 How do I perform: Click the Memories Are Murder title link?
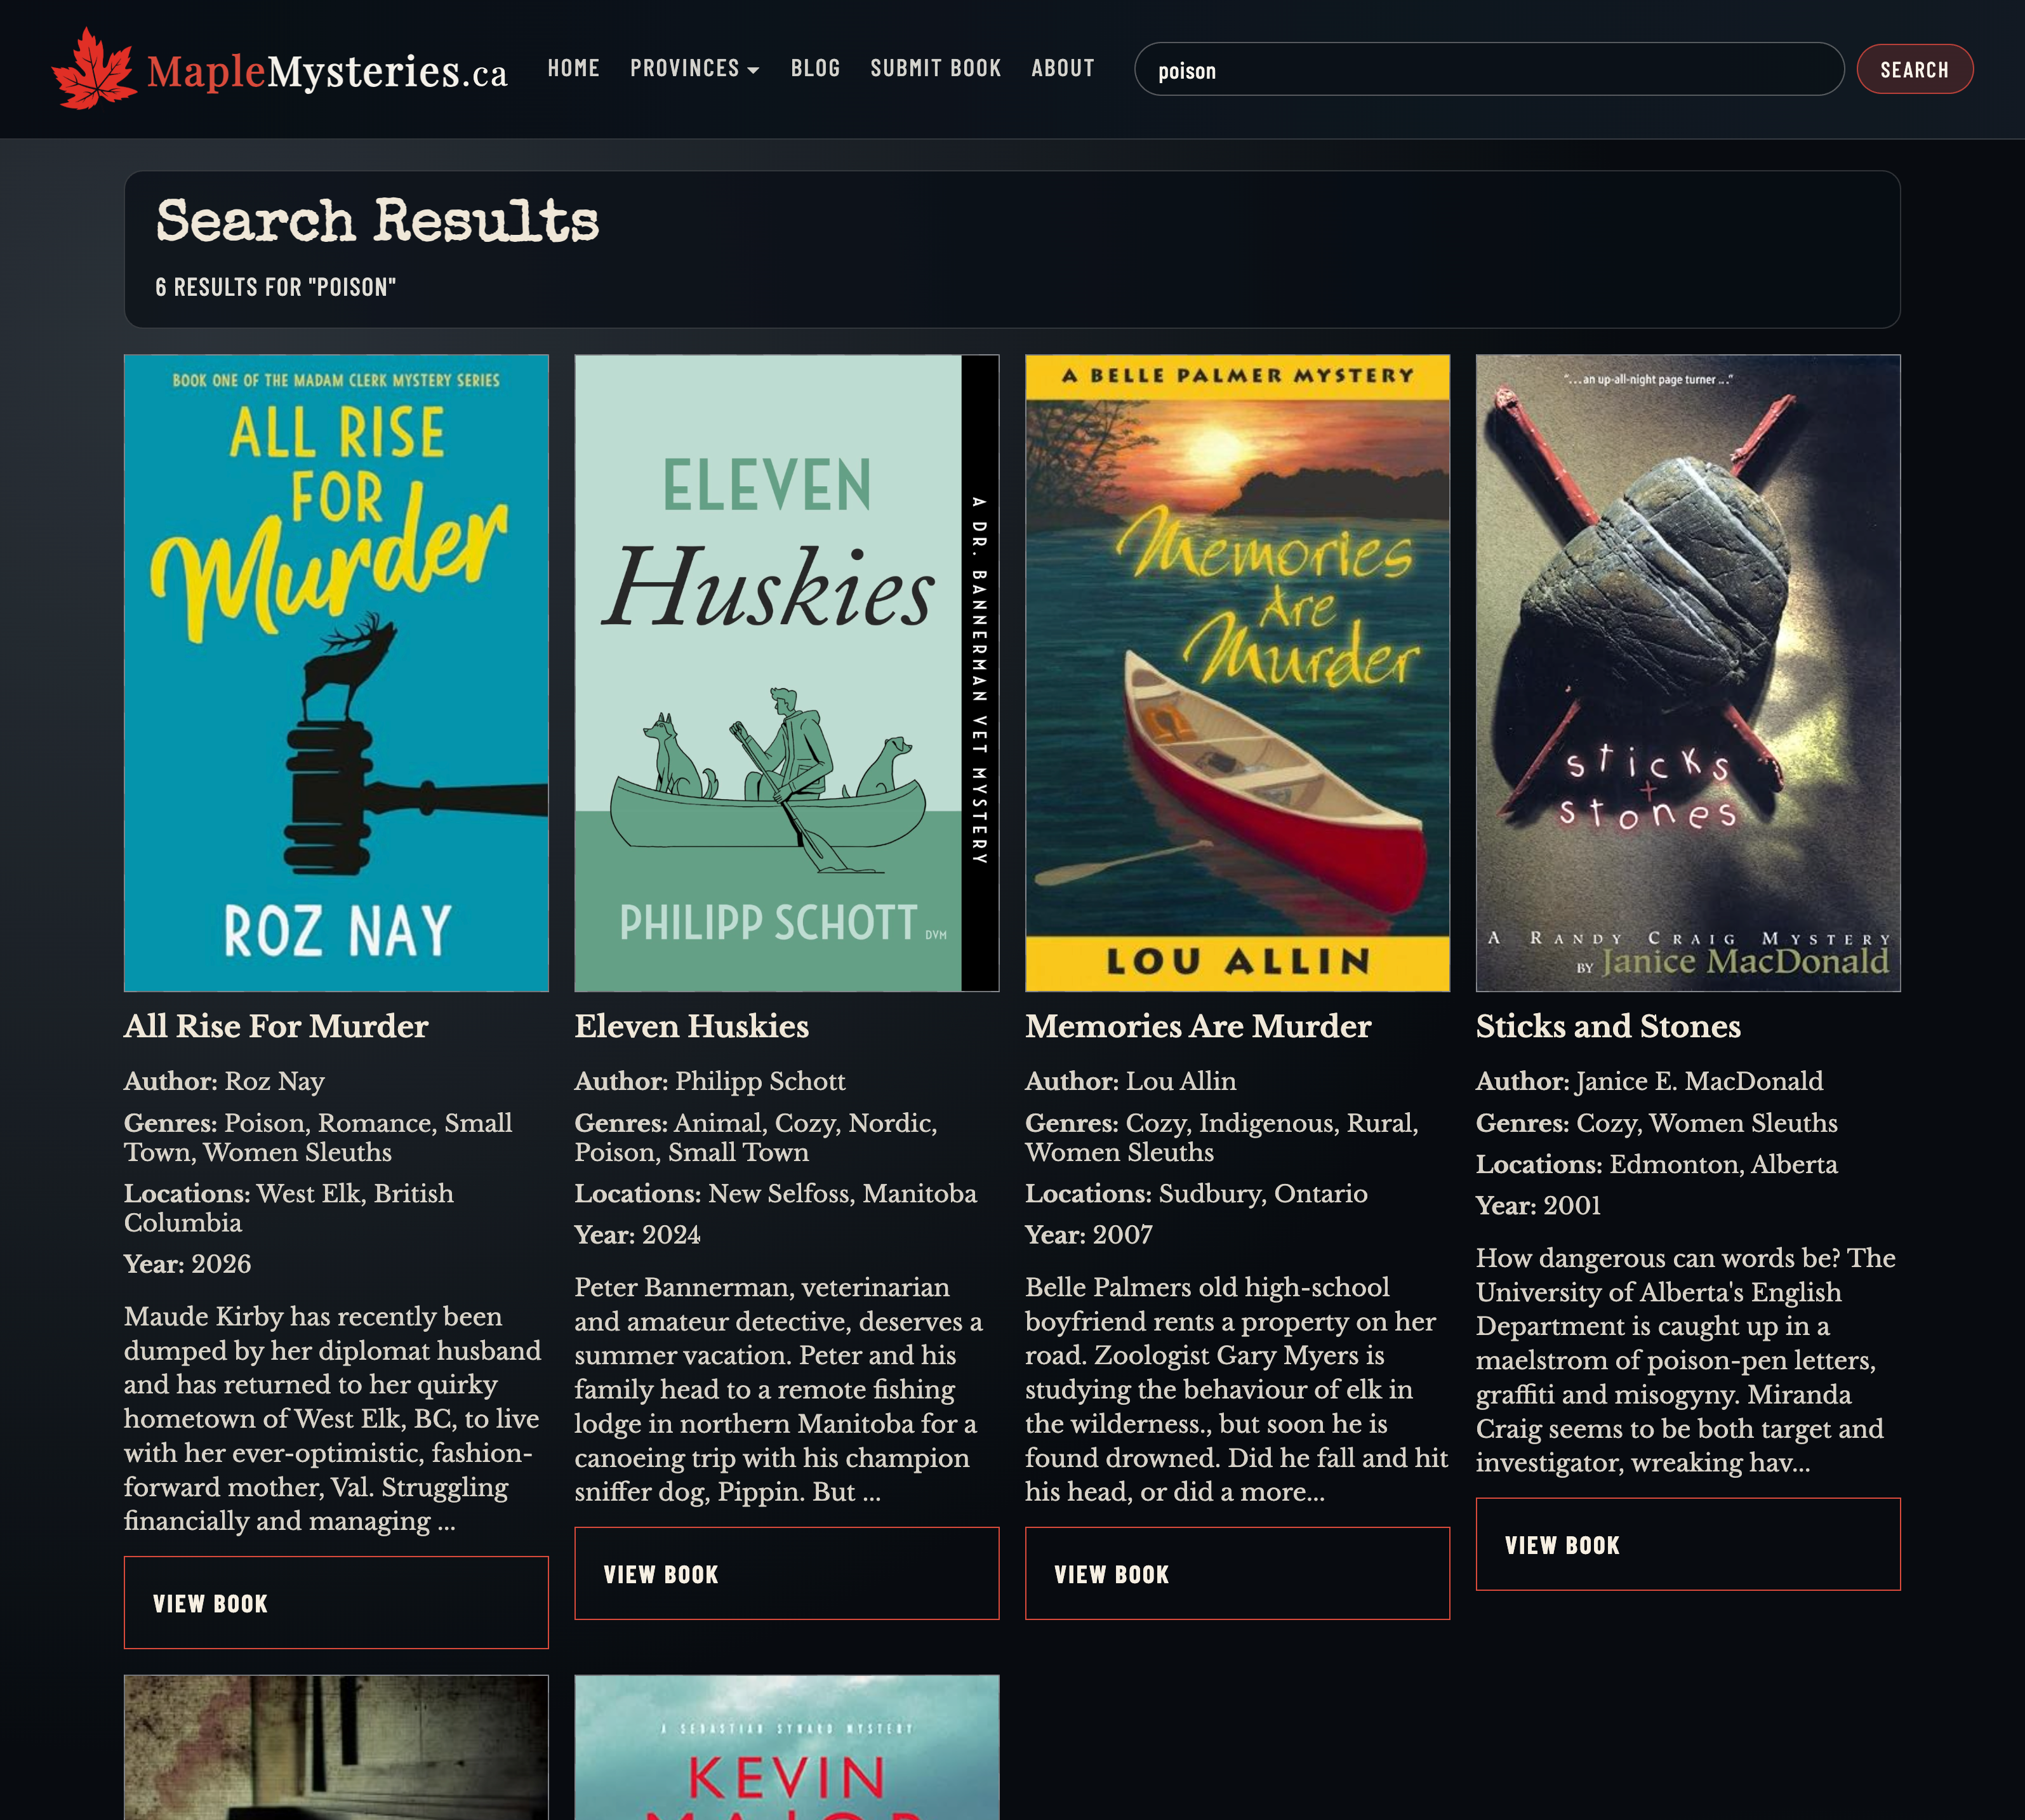point(1198,1026)
